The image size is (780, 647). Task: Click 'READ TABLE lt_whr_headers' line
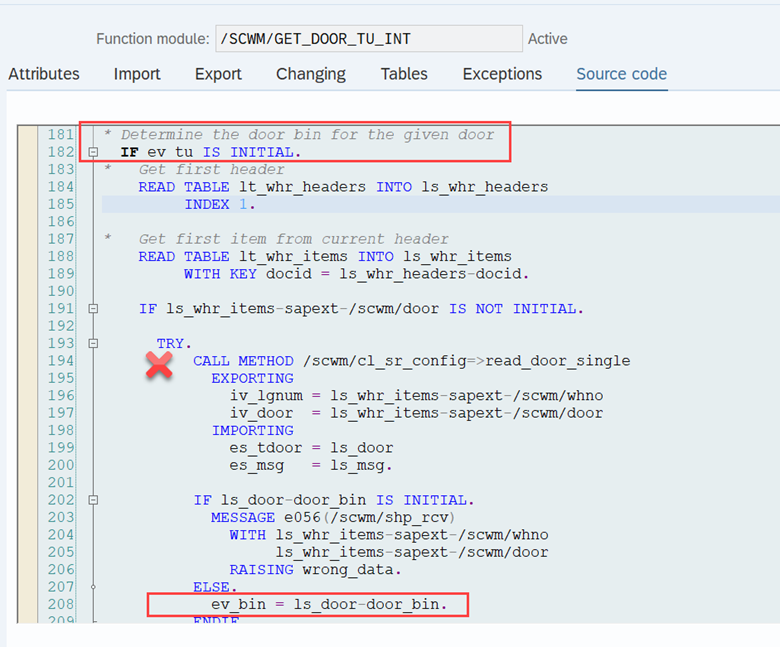point(343,187)
